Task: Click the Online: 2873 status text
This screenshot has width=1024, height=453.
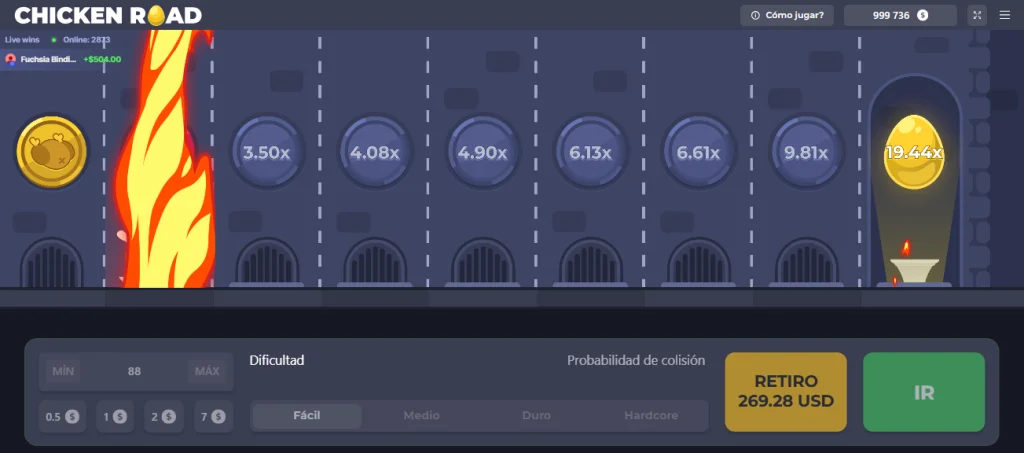Action: pos(86,40)
